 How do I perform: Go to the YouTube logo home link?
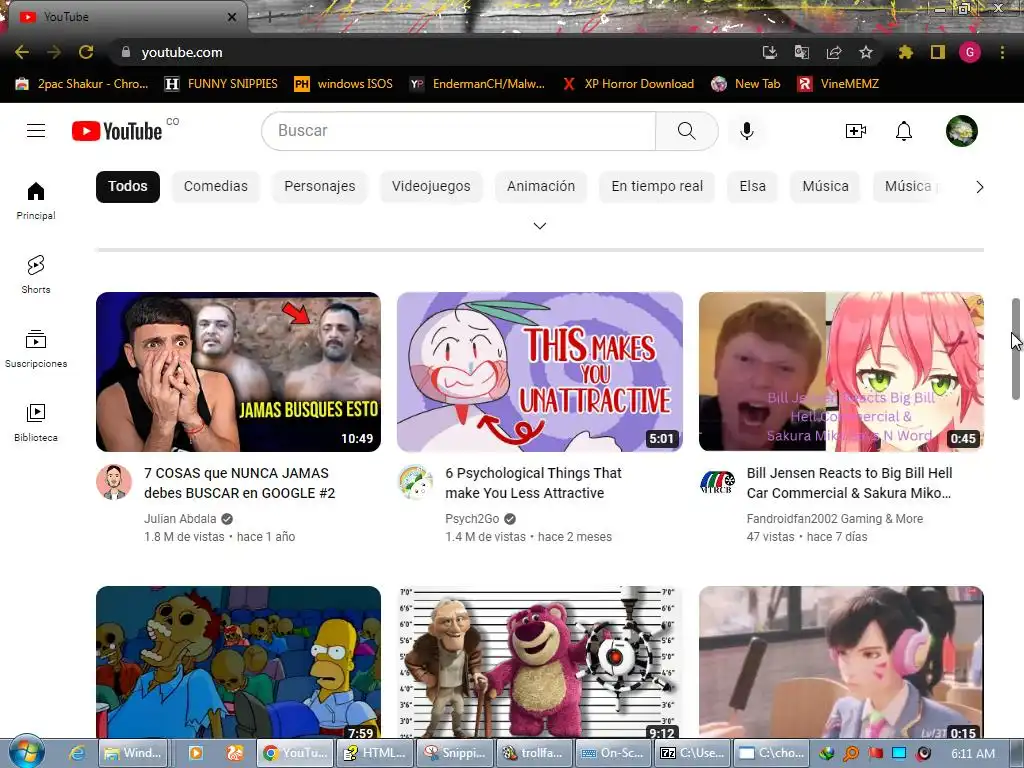[x=117, y=131]
